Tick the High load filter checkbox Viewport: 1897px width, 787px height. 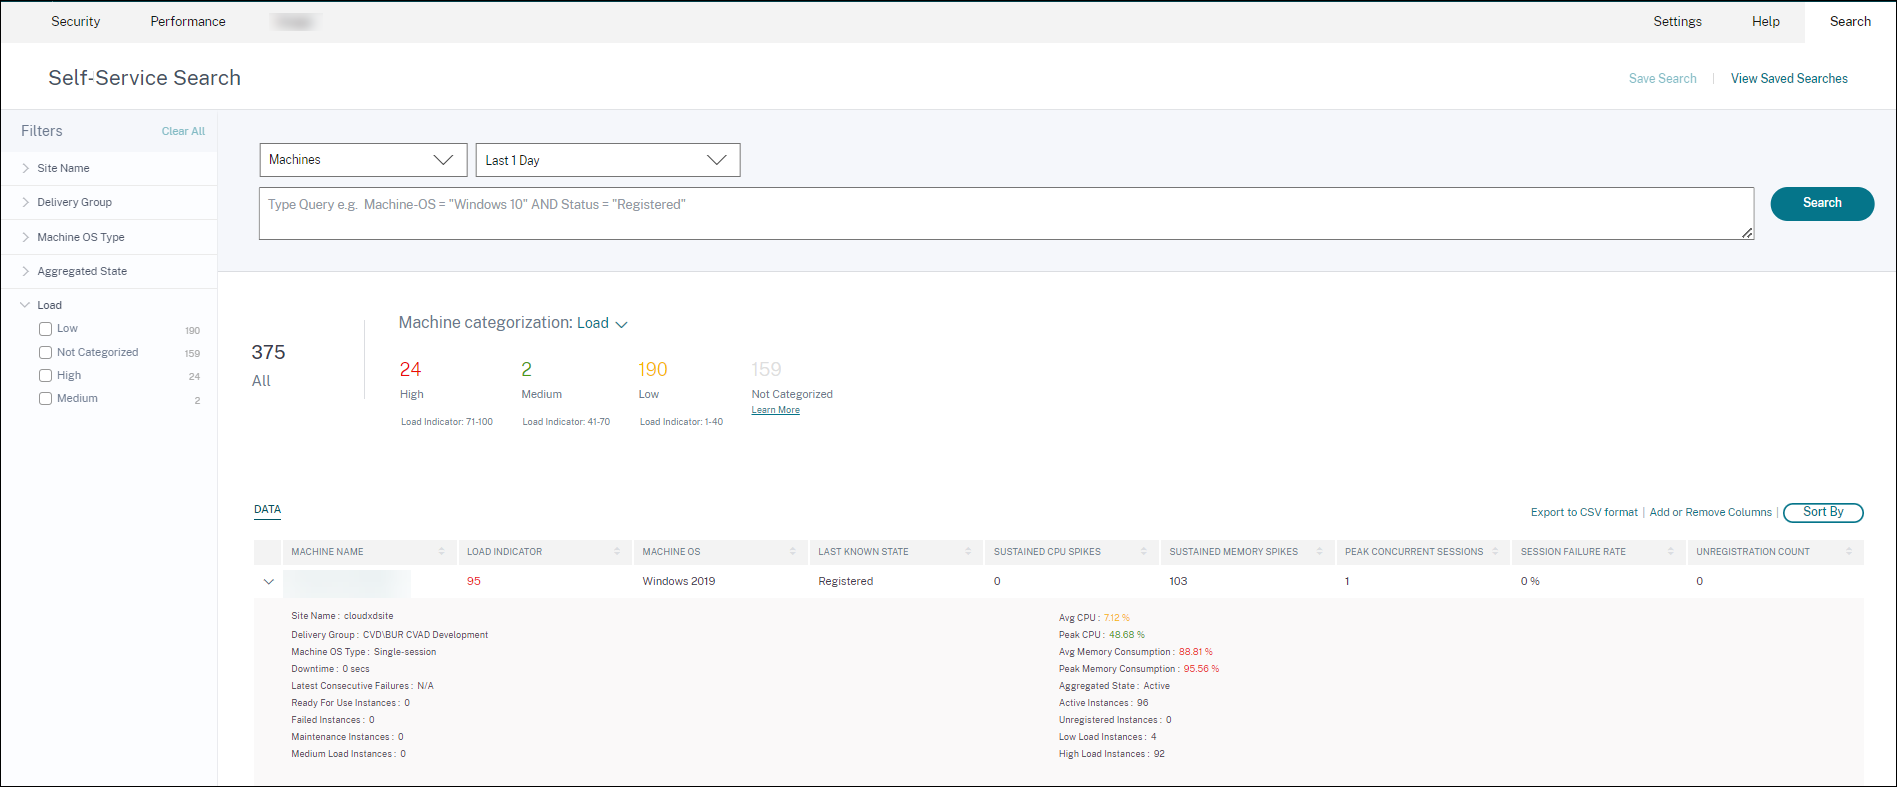point(46,376)
